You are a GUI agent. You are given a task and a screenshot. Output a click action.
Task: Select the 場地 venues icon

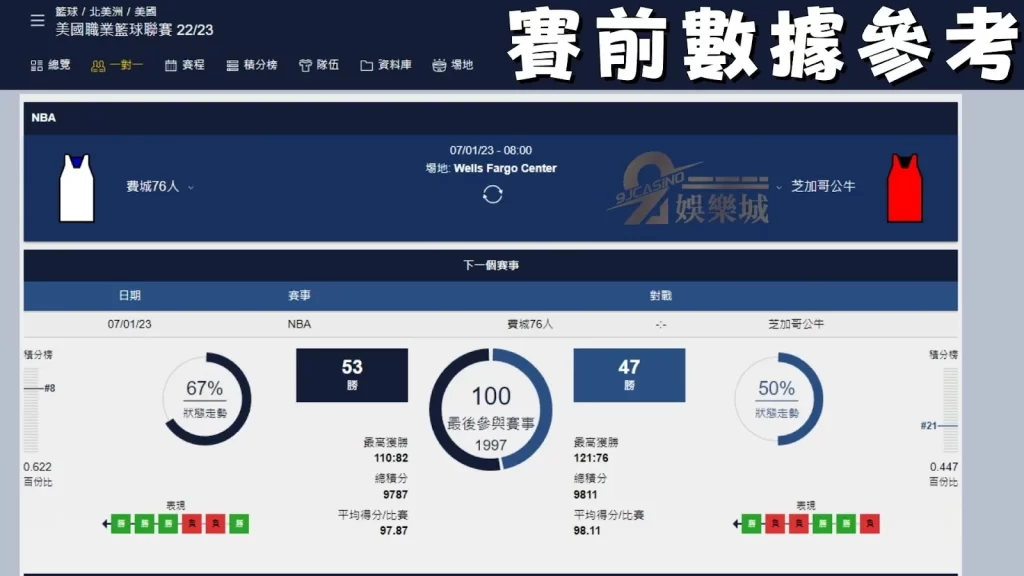[x=450, y=65]
